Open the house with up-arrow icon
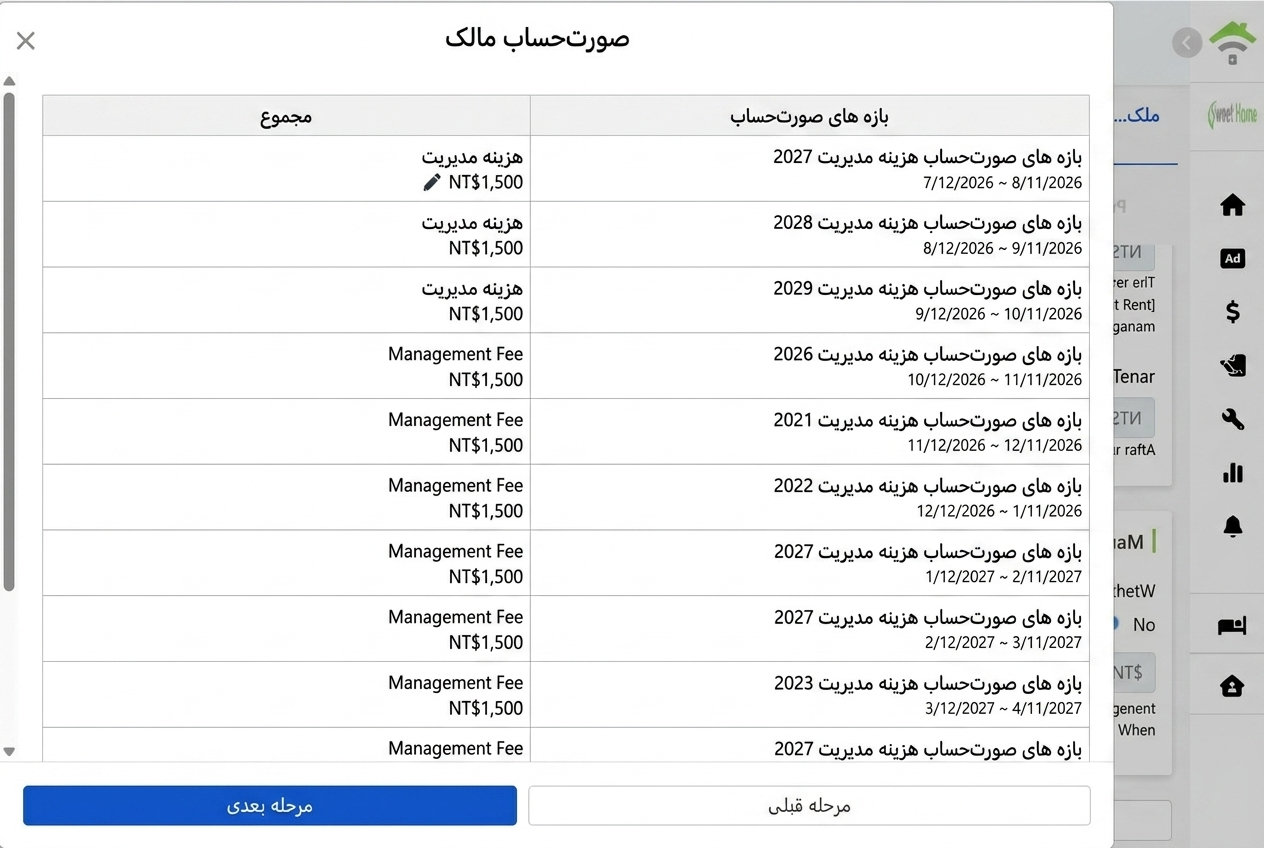 tap(1232, 686)
